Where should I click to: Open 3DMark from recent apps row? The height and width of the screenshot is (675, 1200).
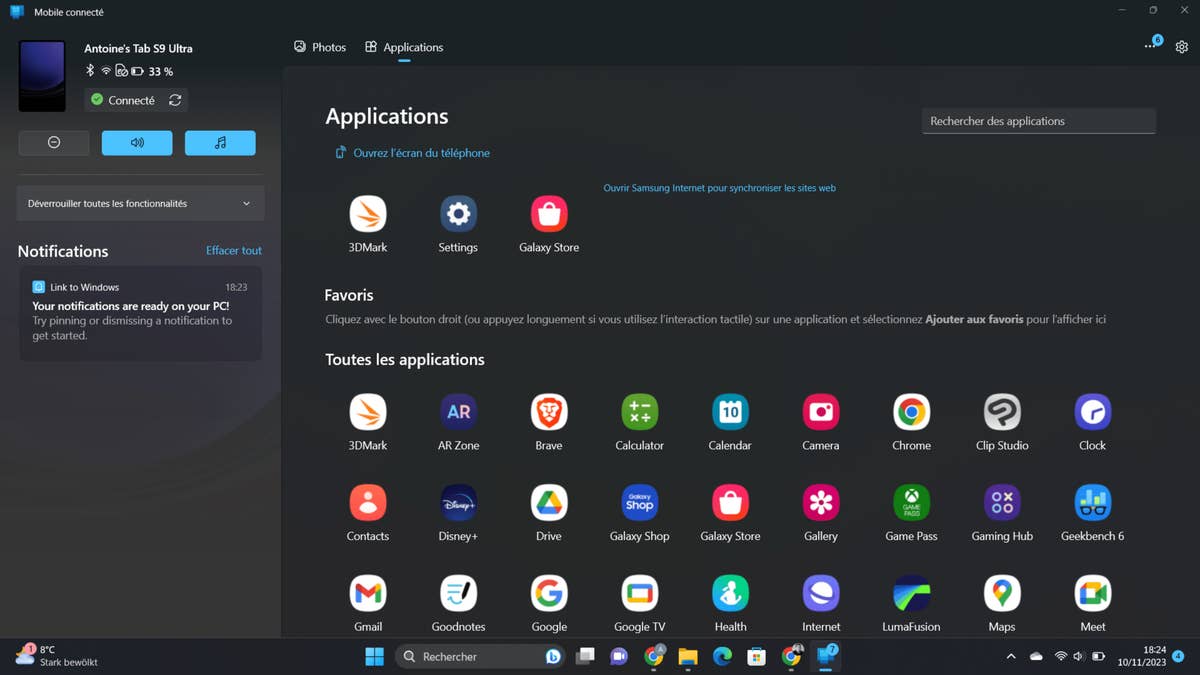pos(368,215)
